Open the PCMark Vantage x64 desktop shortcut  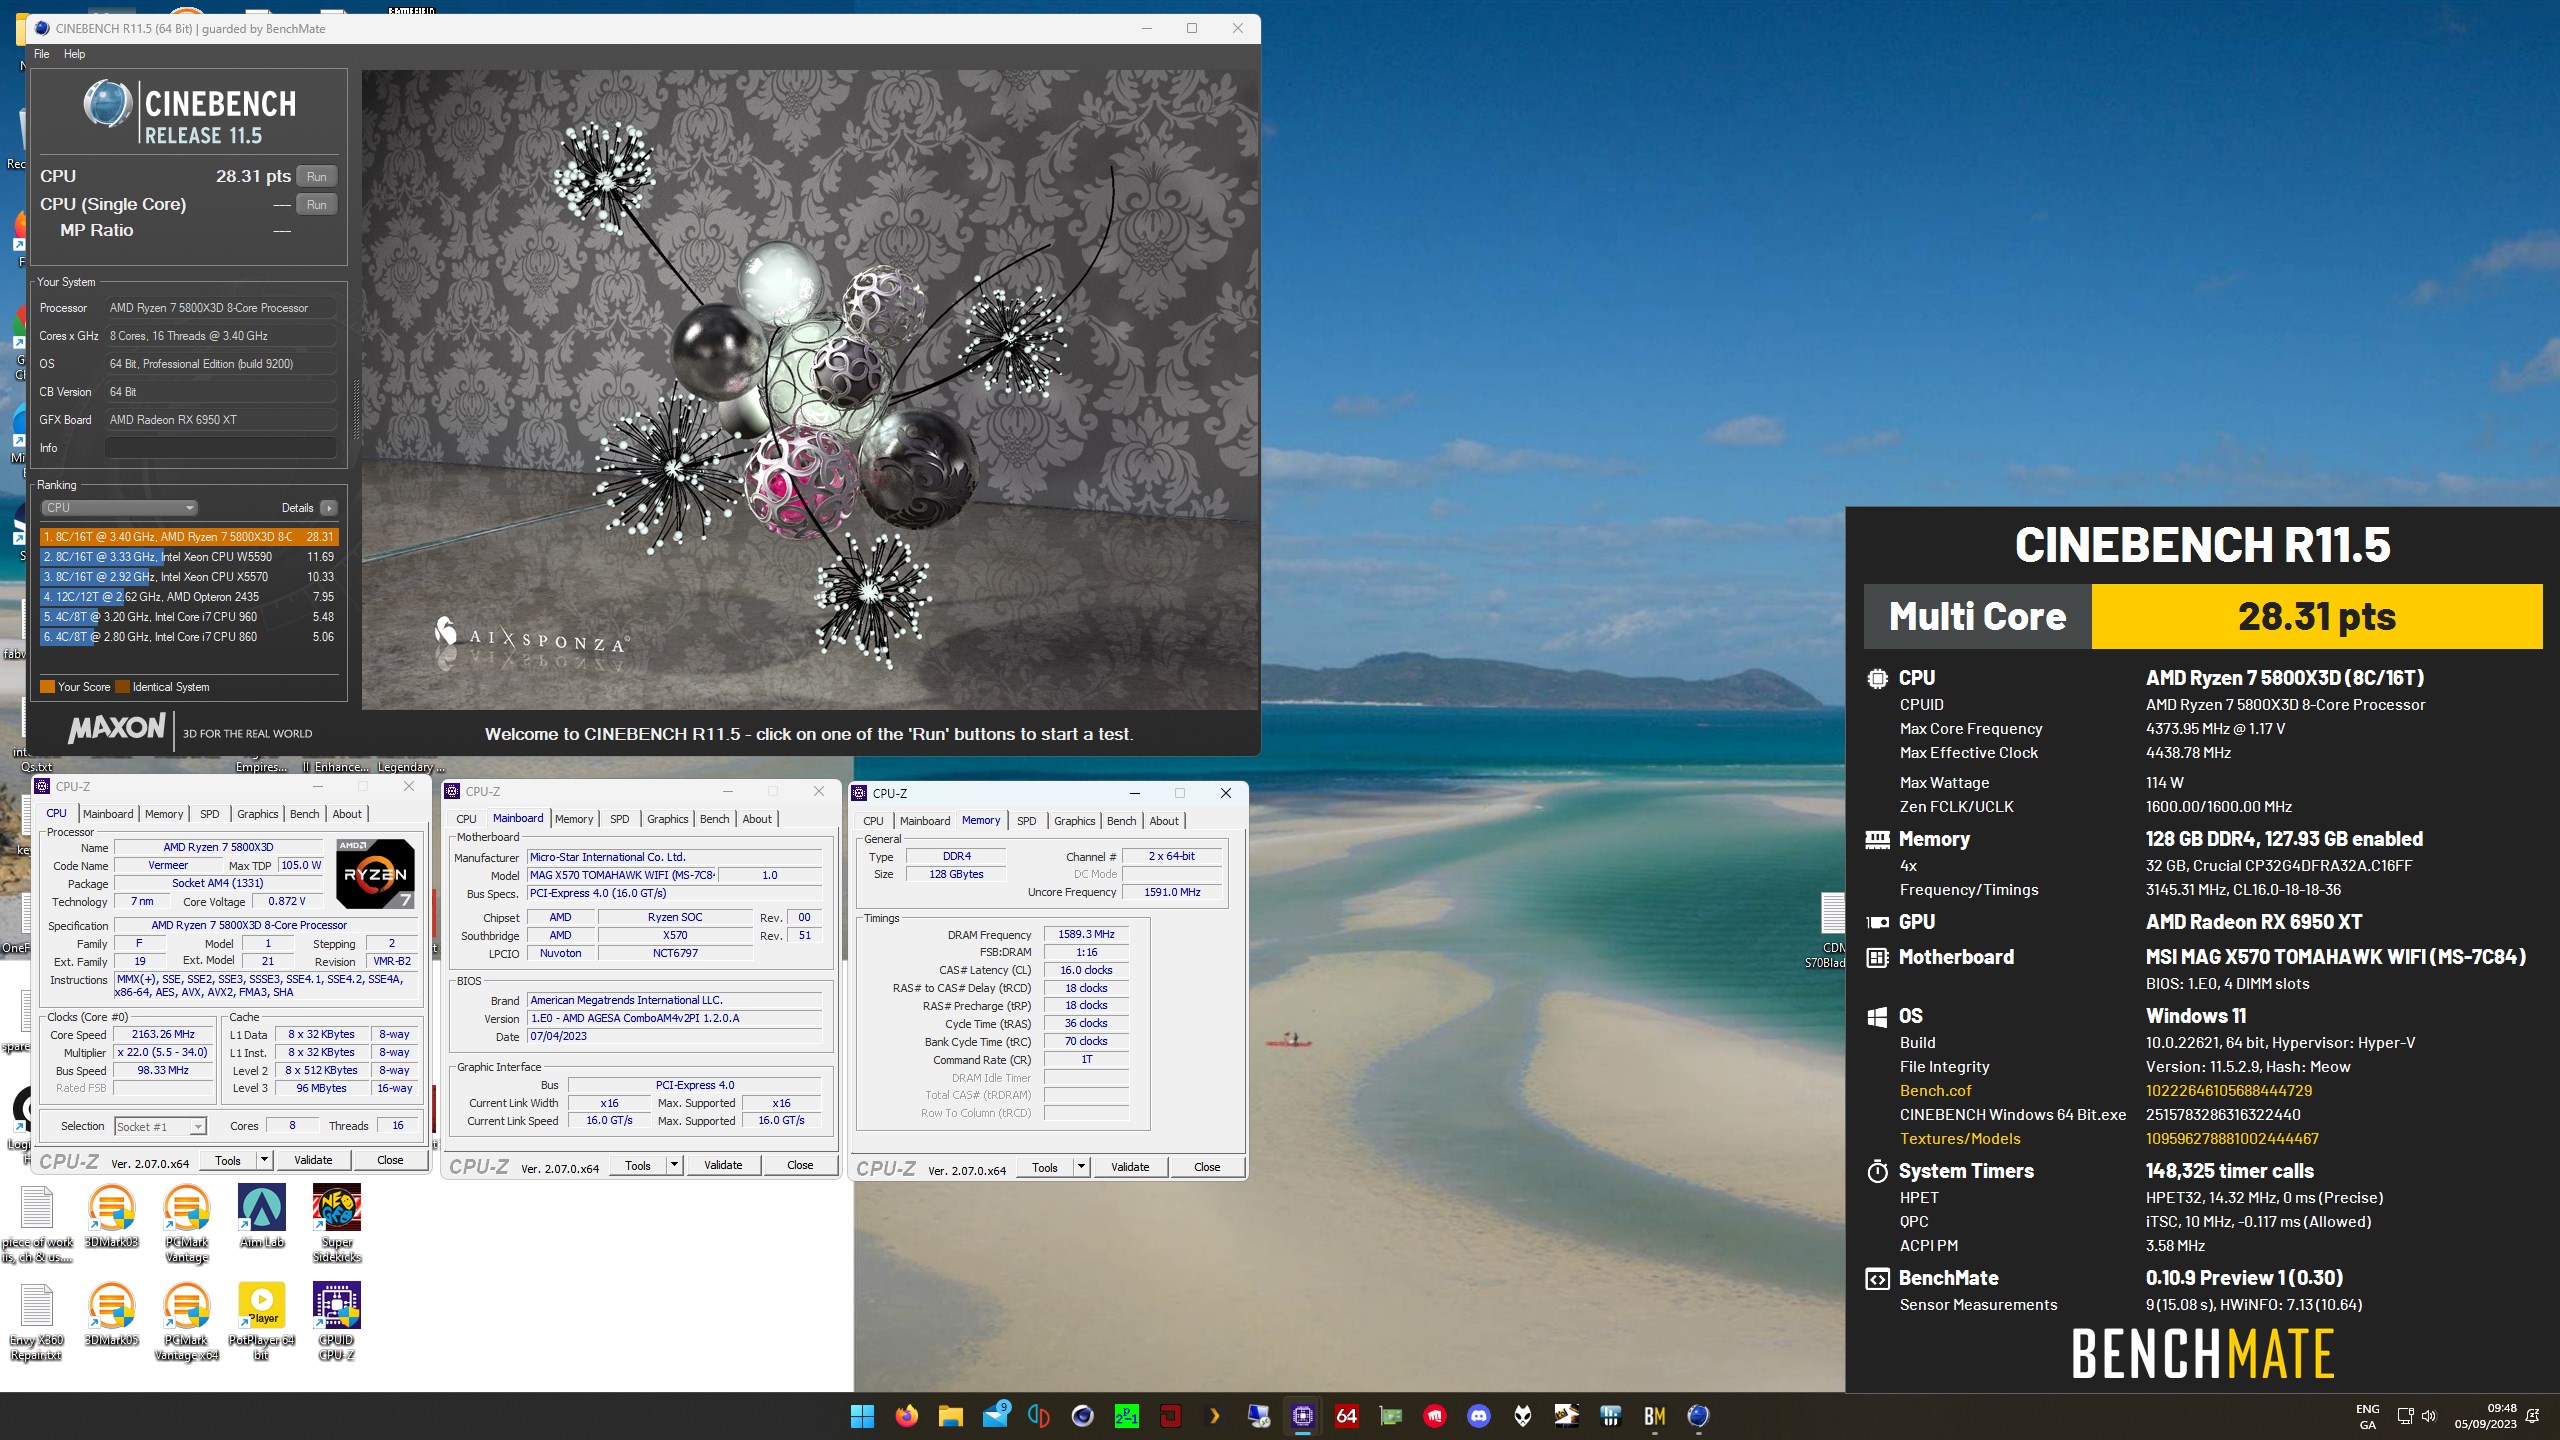coord(187,1321)
